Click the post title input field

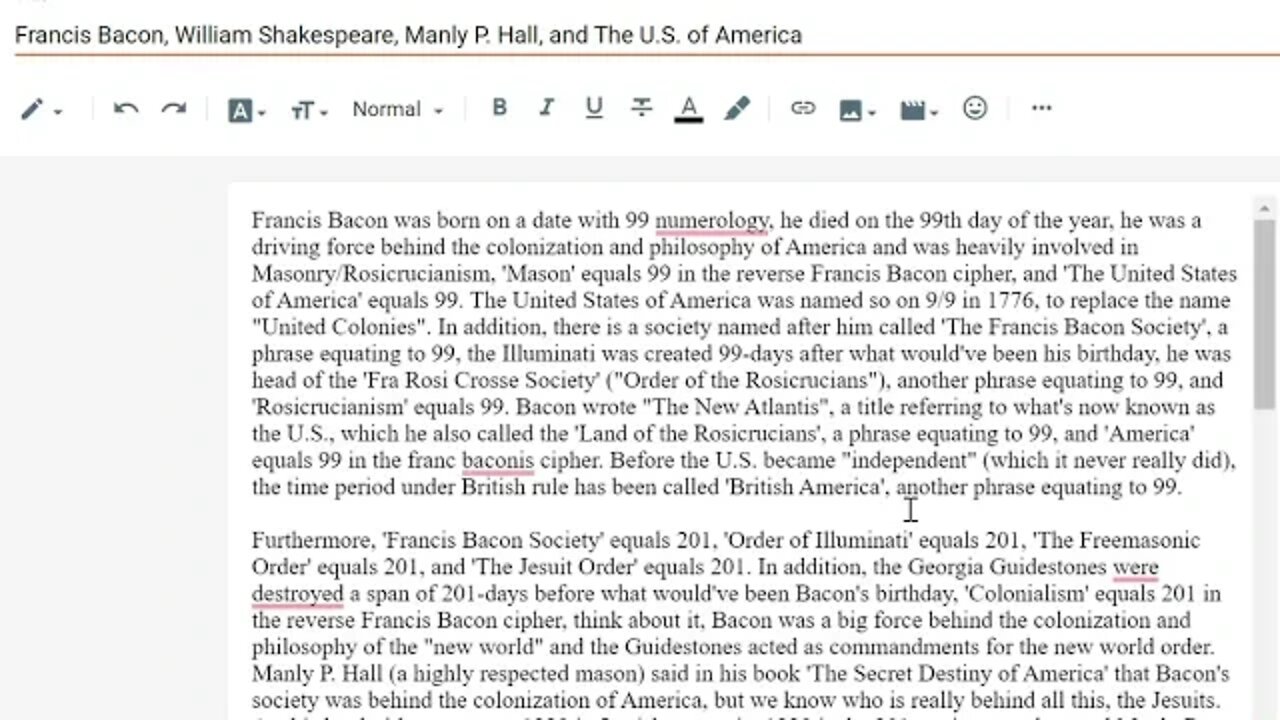click(647, 35)
